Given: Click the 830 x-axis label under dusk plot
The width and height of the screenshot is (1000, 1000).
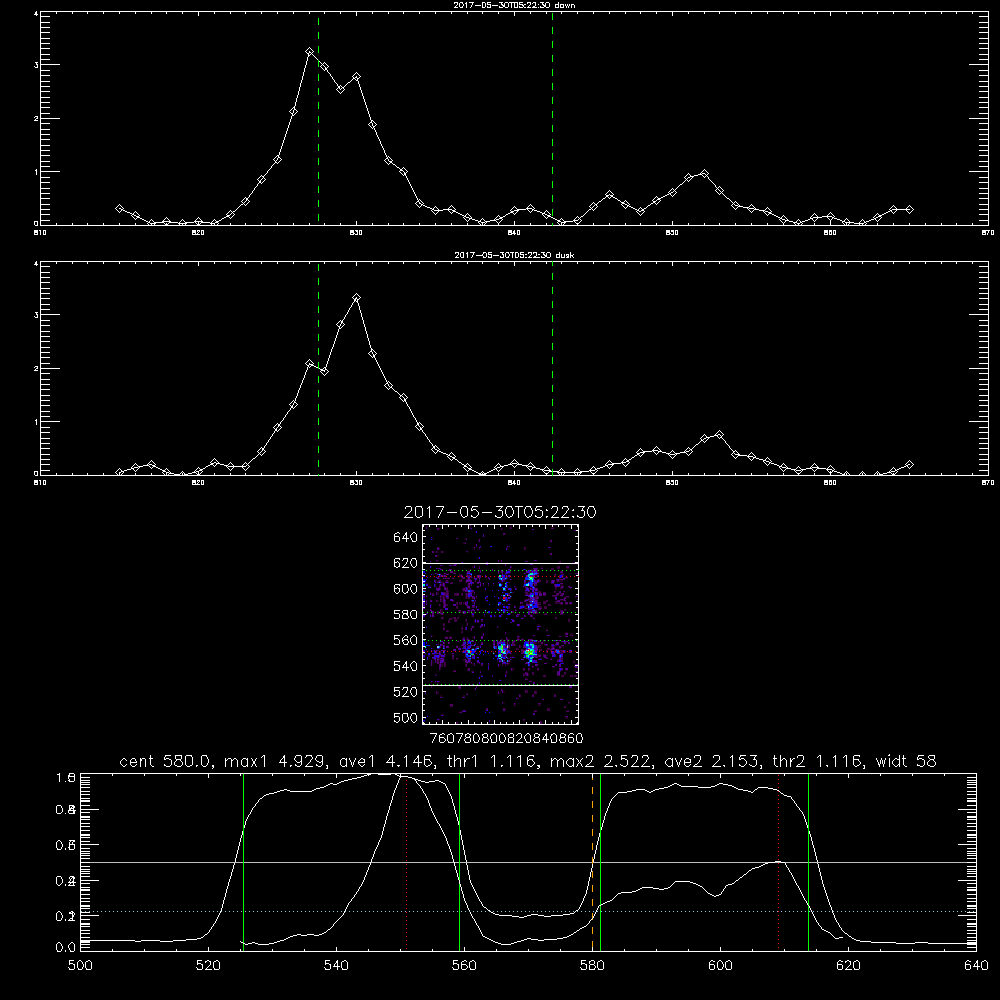Looking at the screenshot, I should 356,483.
